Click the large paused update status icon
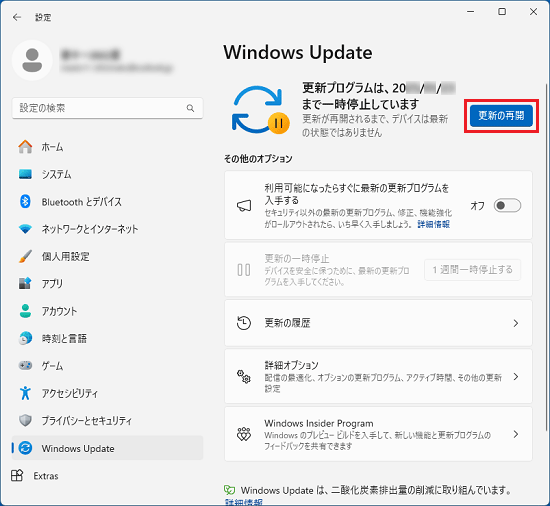Screen dimensions: 550x506 point(261,110)
